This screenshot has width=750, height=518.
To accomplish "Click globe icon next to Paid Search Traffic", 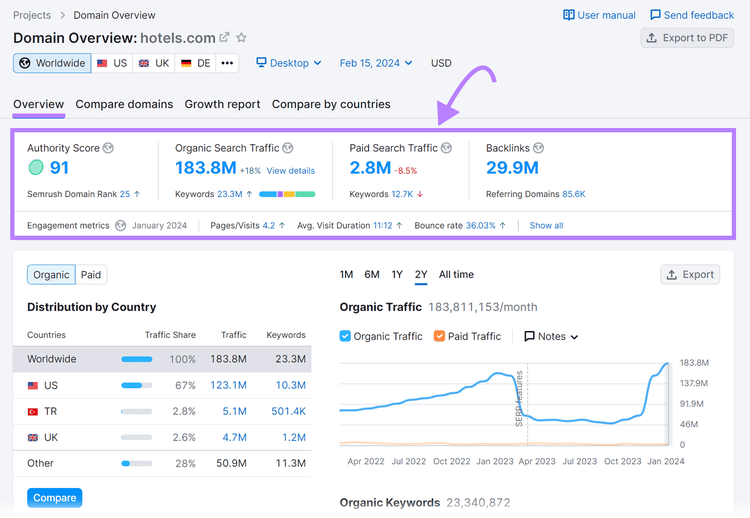I will click(x=446, y=148).
